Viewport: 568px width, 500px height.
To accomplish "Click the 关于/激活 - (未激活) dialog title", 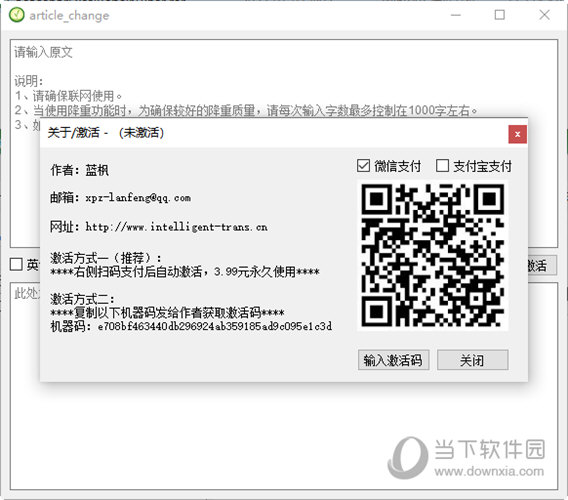I will pos(106,133).
